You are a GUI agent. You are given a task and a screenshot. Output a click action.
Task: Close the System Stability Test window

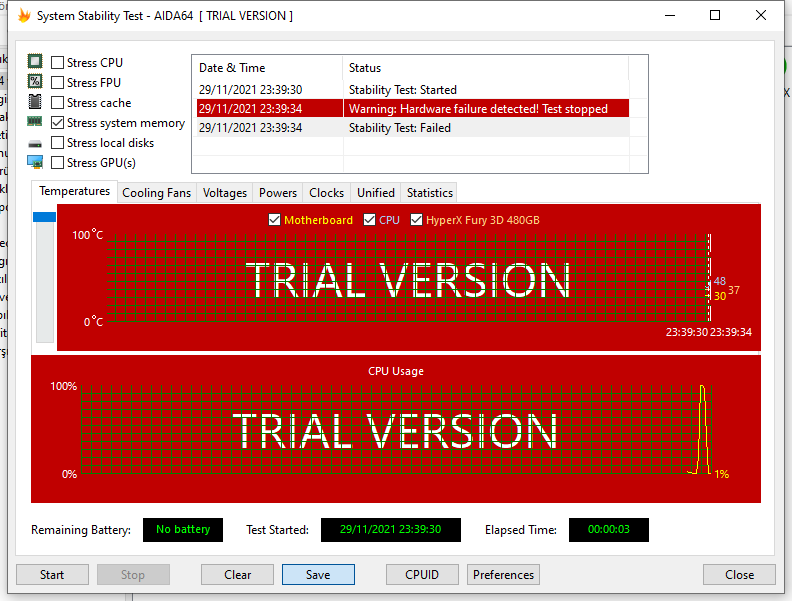739,575
